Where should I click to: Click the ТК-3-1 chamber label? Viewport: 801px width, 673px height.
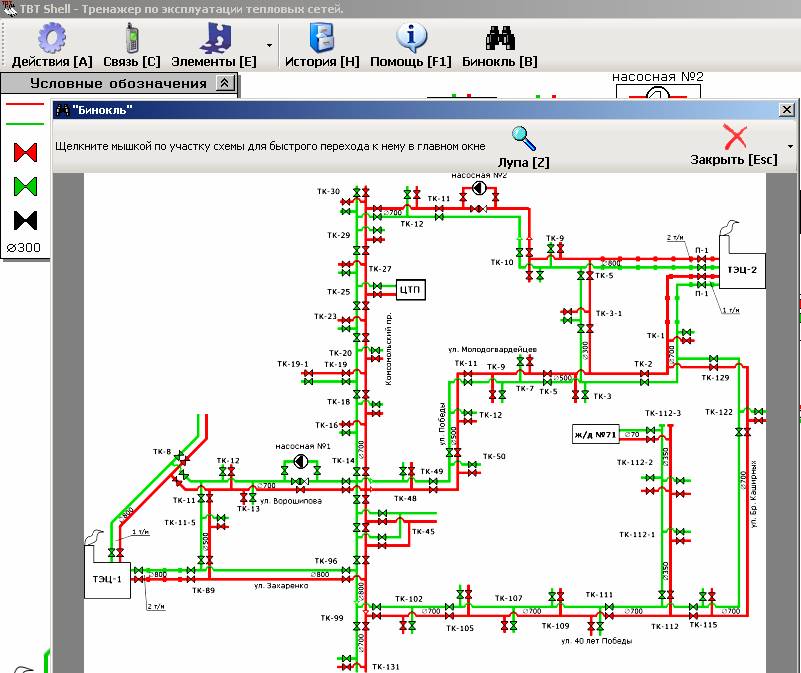[609, 313]
